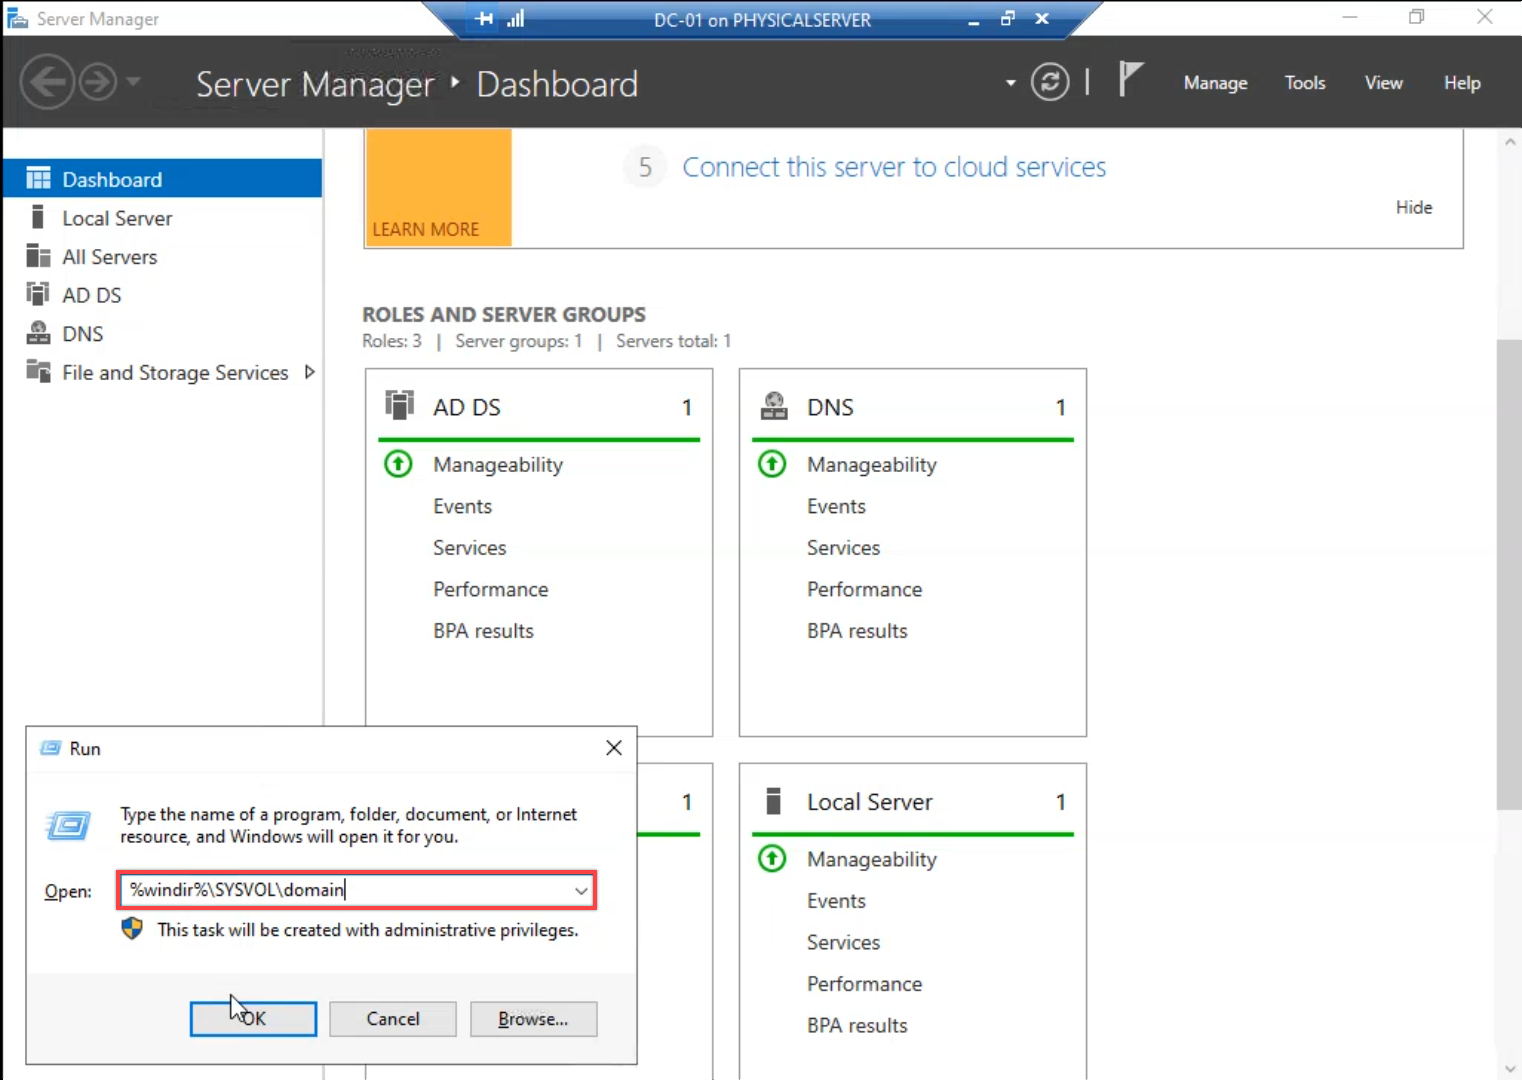Open the Notifications flag
Image resolution: width=1522 pixels, height=1080 pixels.
coord(1130,80)
